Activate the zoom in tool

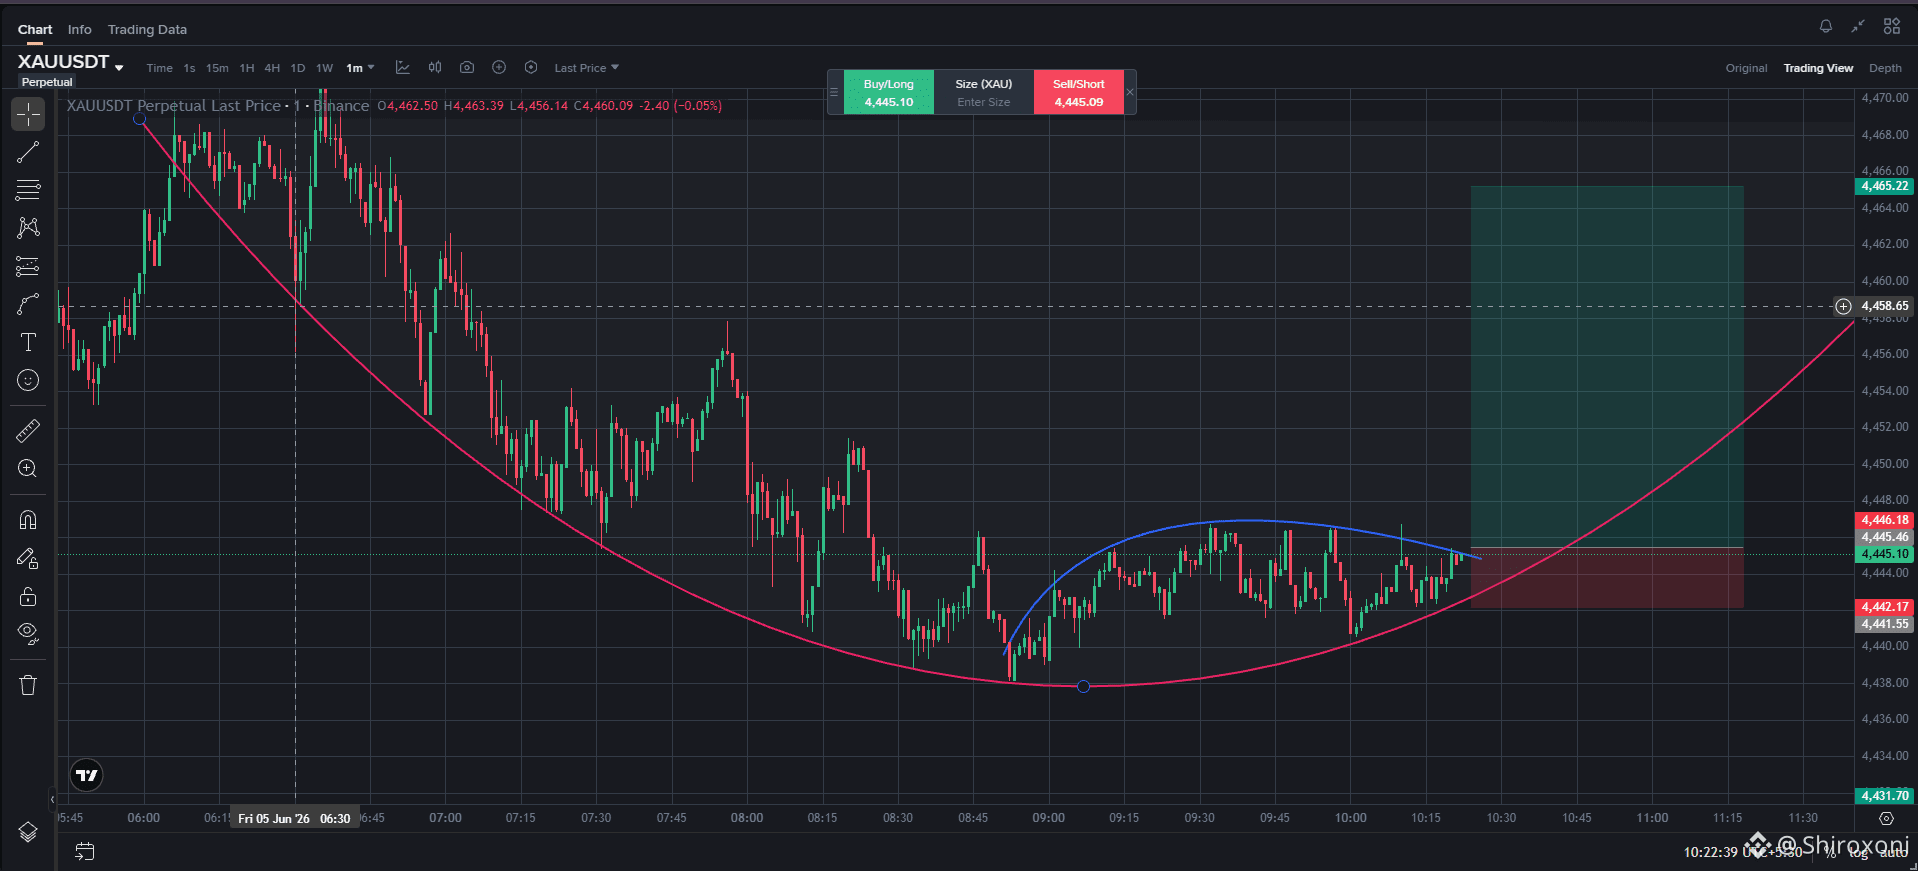pos(28,468)
